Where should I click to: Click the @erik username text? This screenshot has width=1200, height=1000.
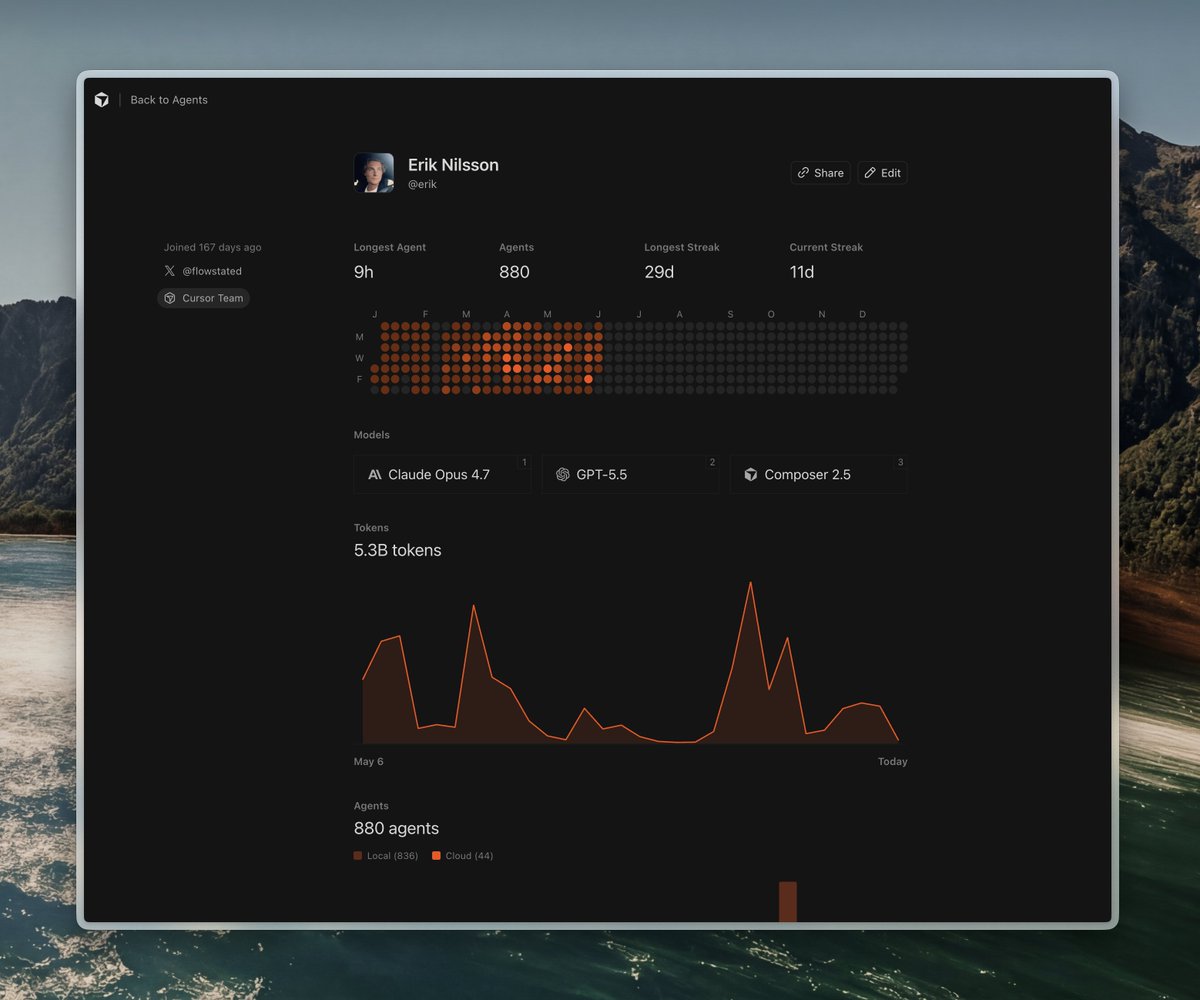(x=422, y=185)
